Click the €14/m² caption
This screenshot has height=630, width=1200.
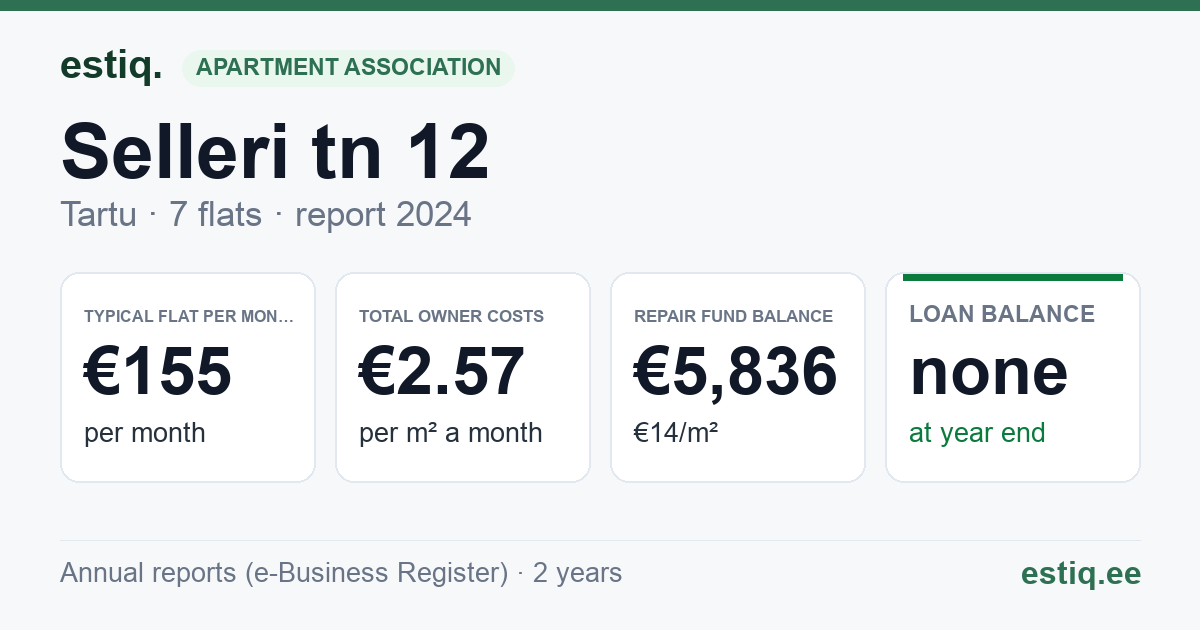676,433
